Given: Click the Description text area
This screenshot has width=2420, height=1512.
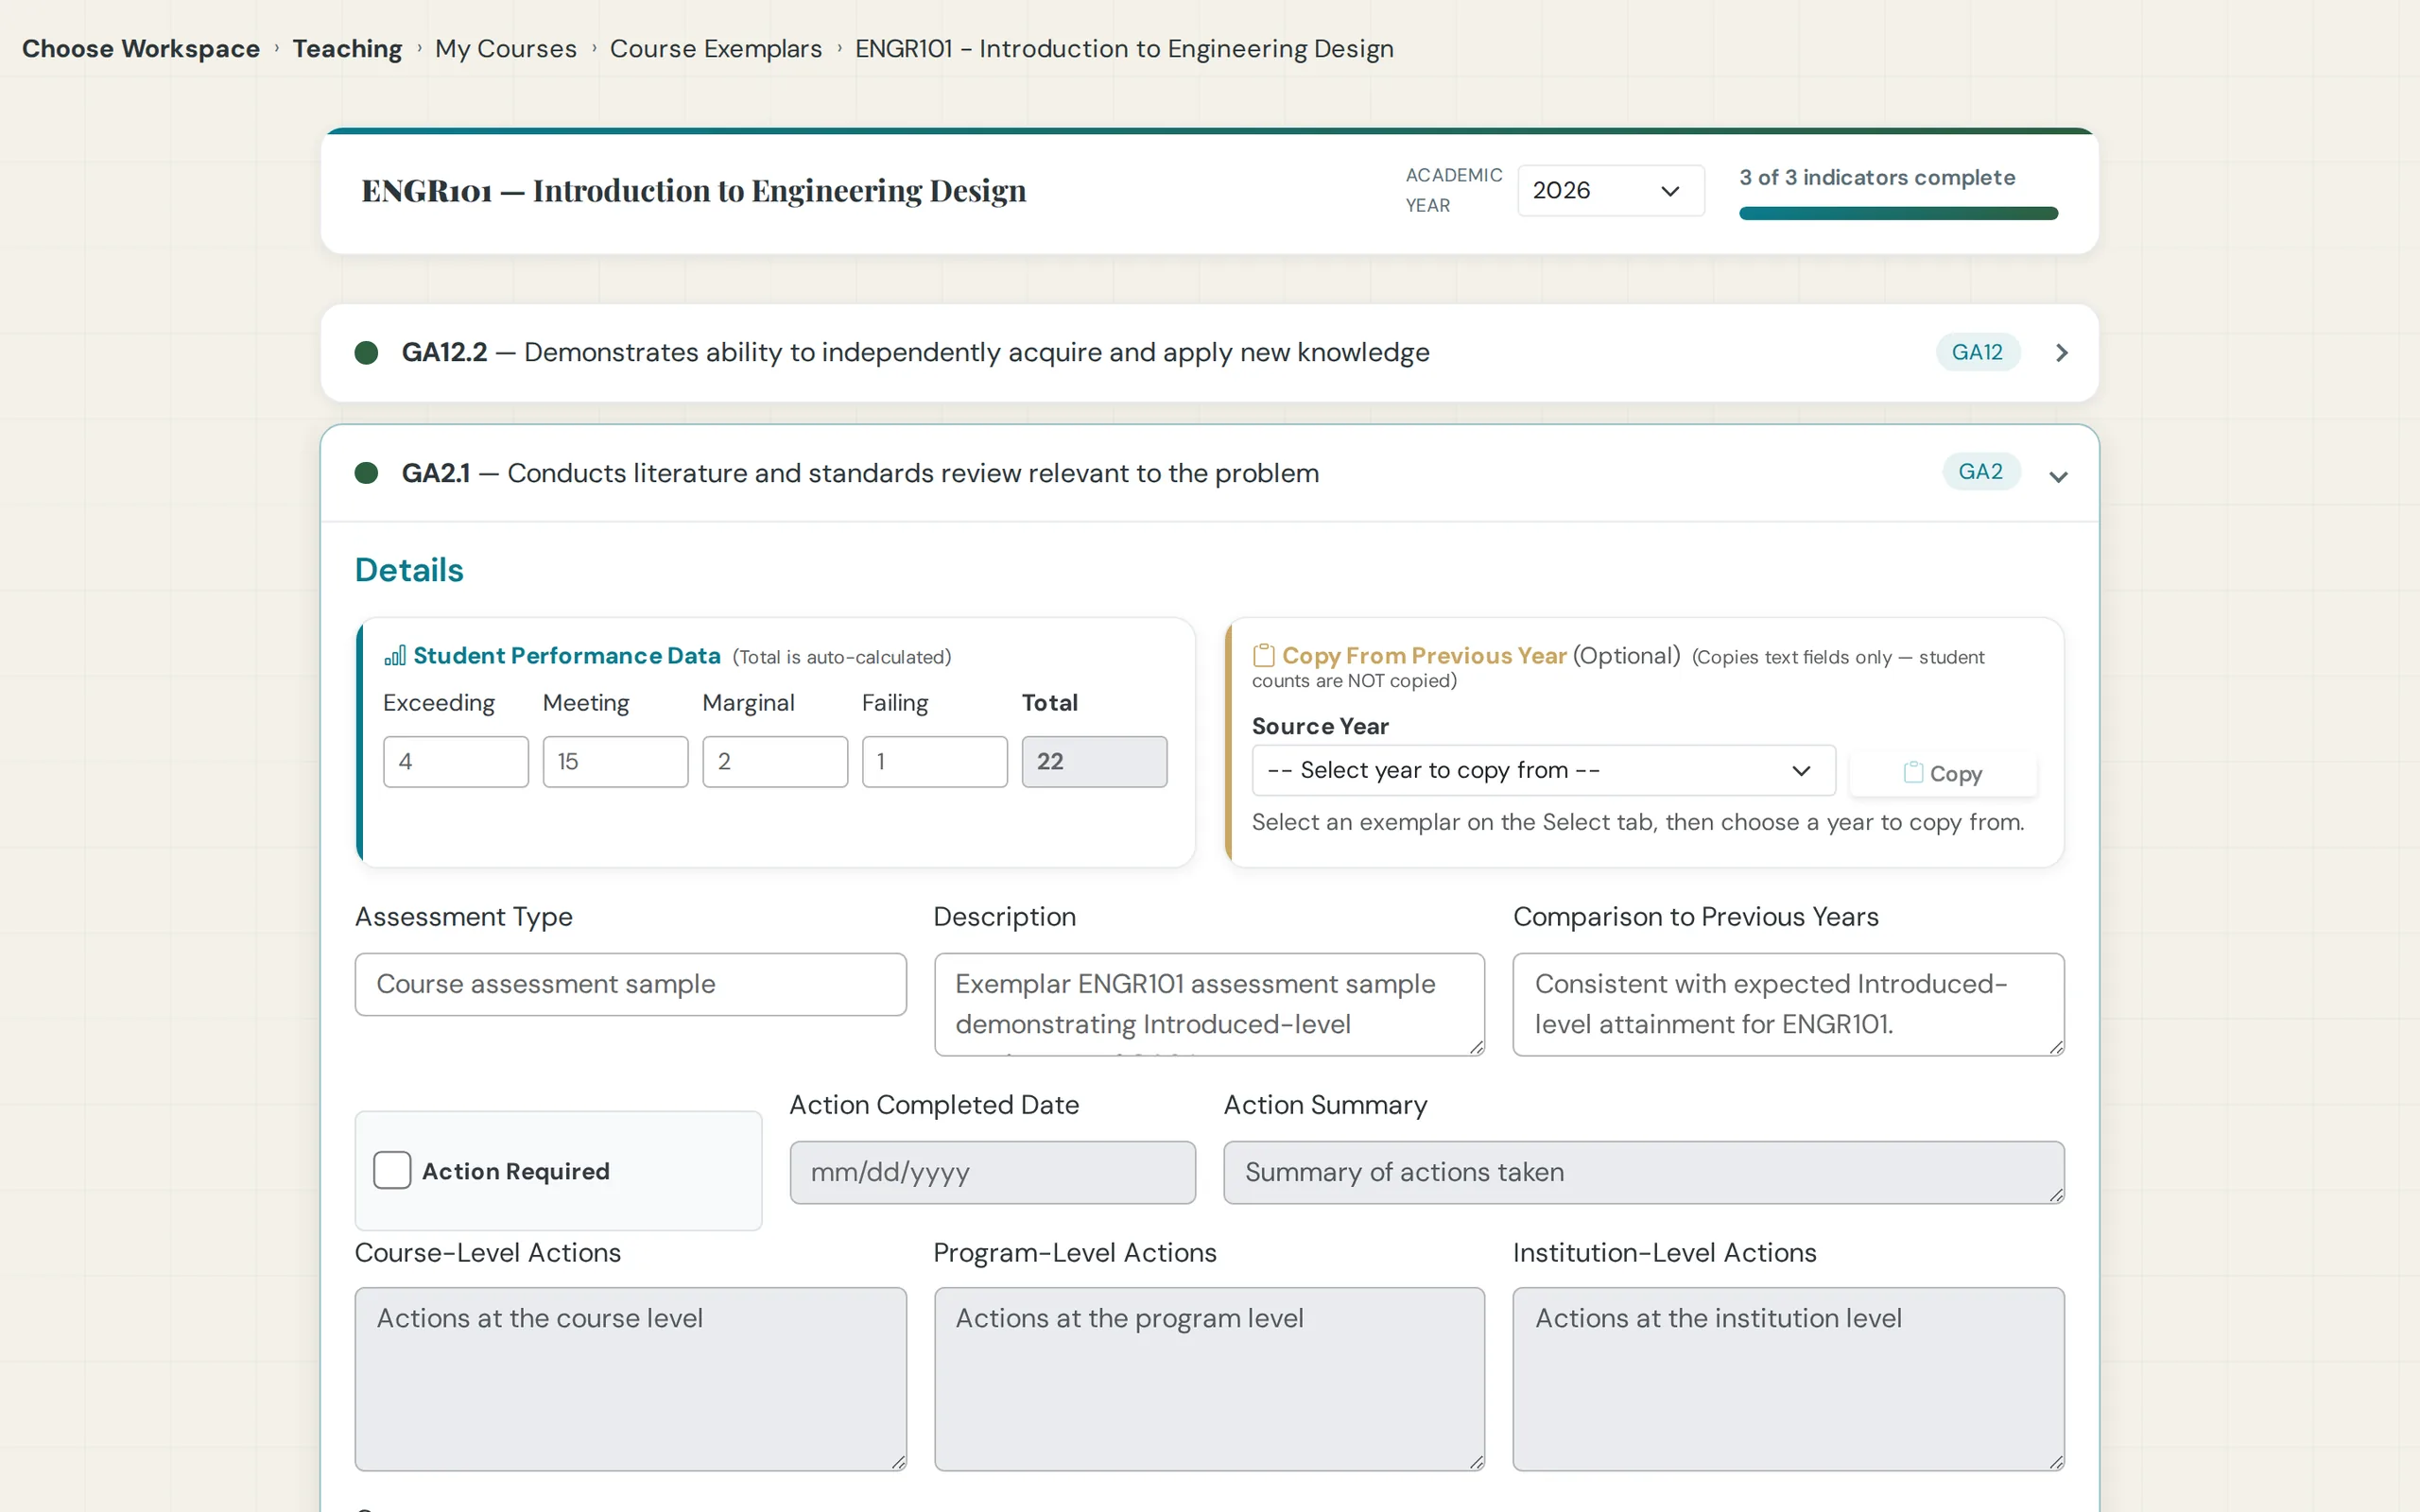Looking at the screenshot, I should [1209, 1004].
